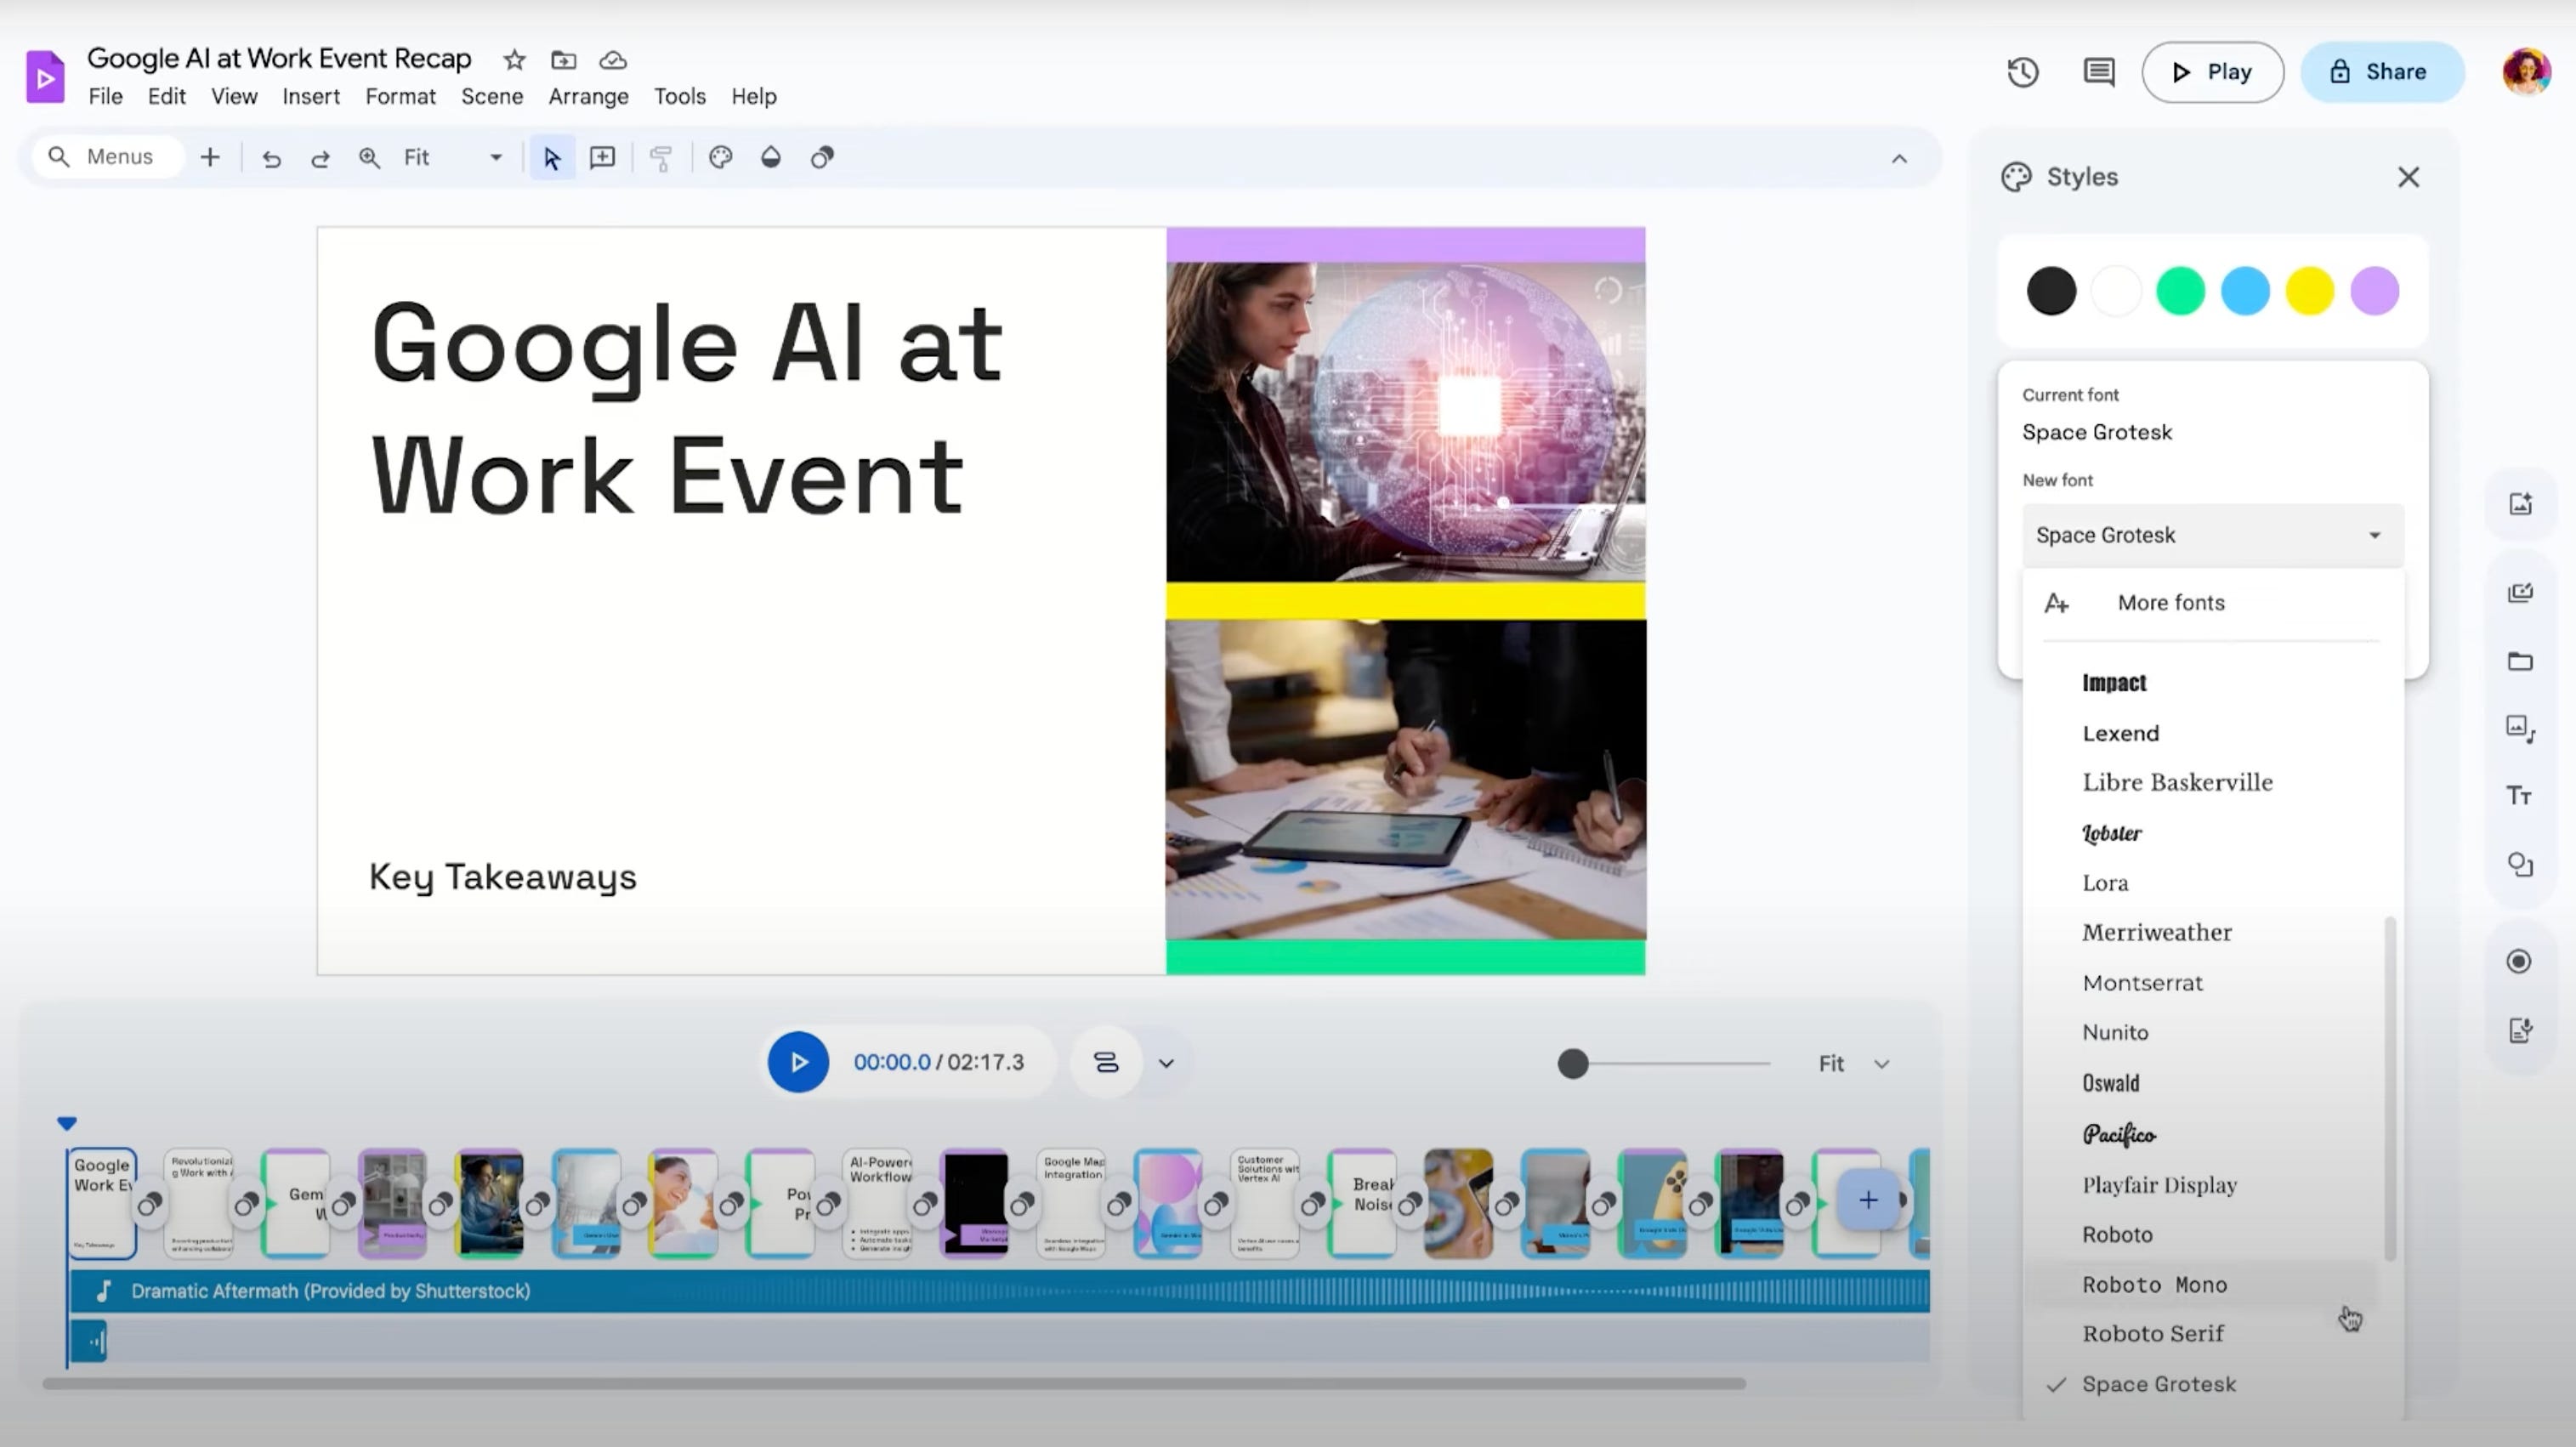Click the Menus search box
This screenshot has height=1447, width=2576.
tap(108, 157)
